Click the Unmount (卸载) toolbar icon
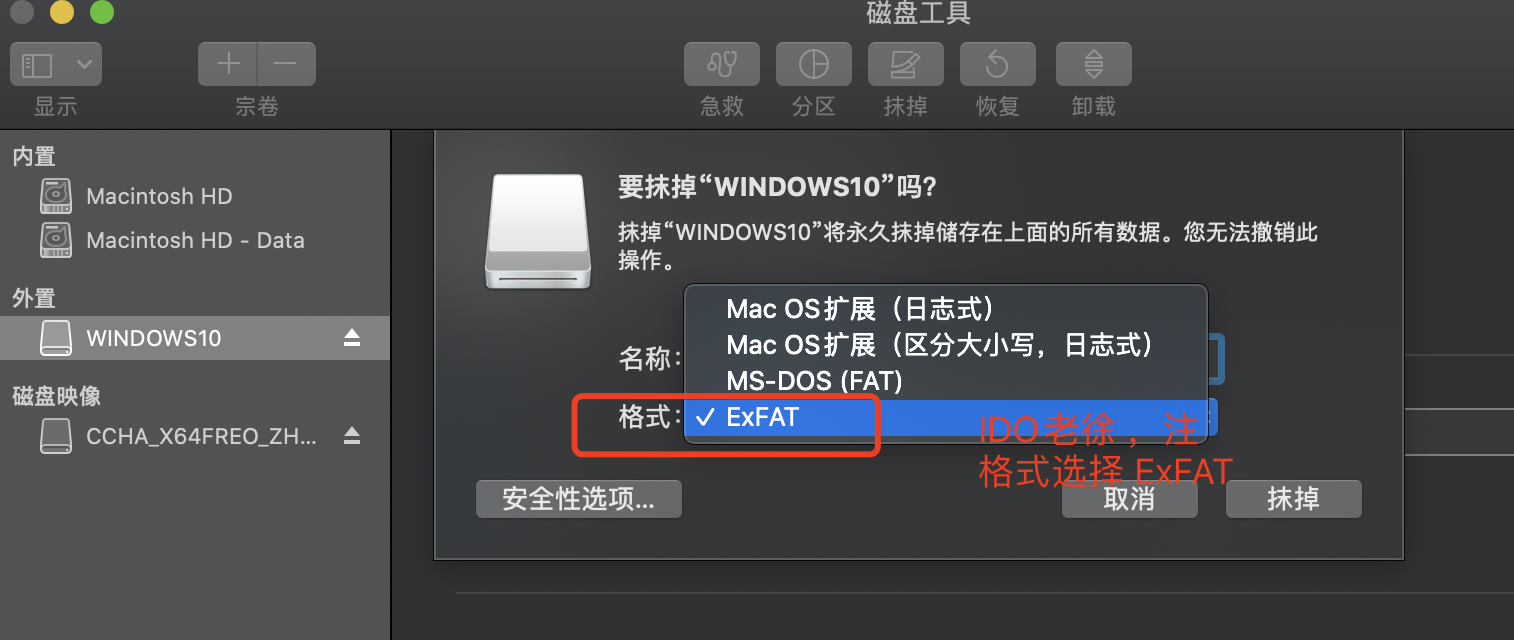The height and width of the screenshot is (640, 1514). pos(1093,65)
